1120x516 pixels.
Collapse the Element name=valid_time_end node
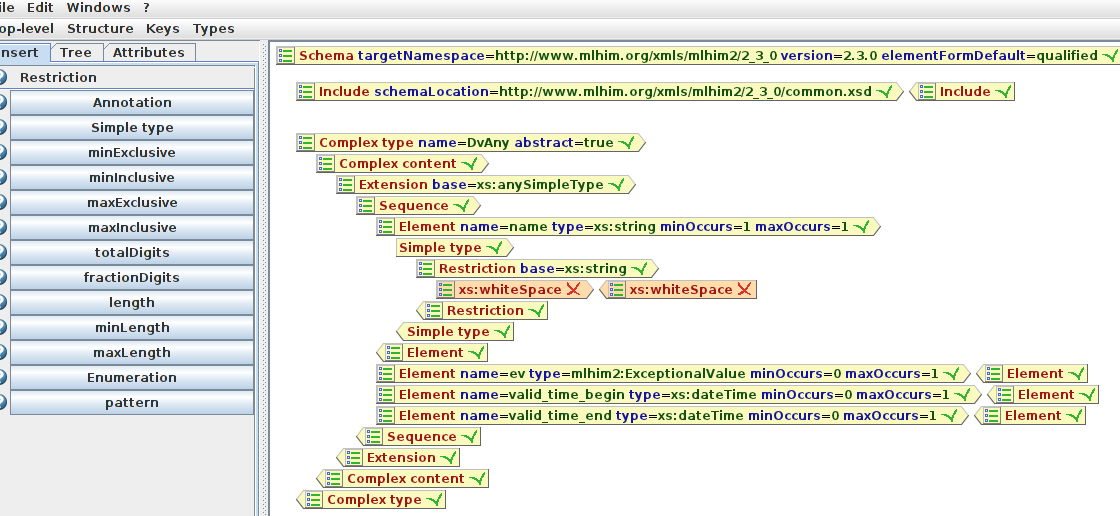[386, 416]
